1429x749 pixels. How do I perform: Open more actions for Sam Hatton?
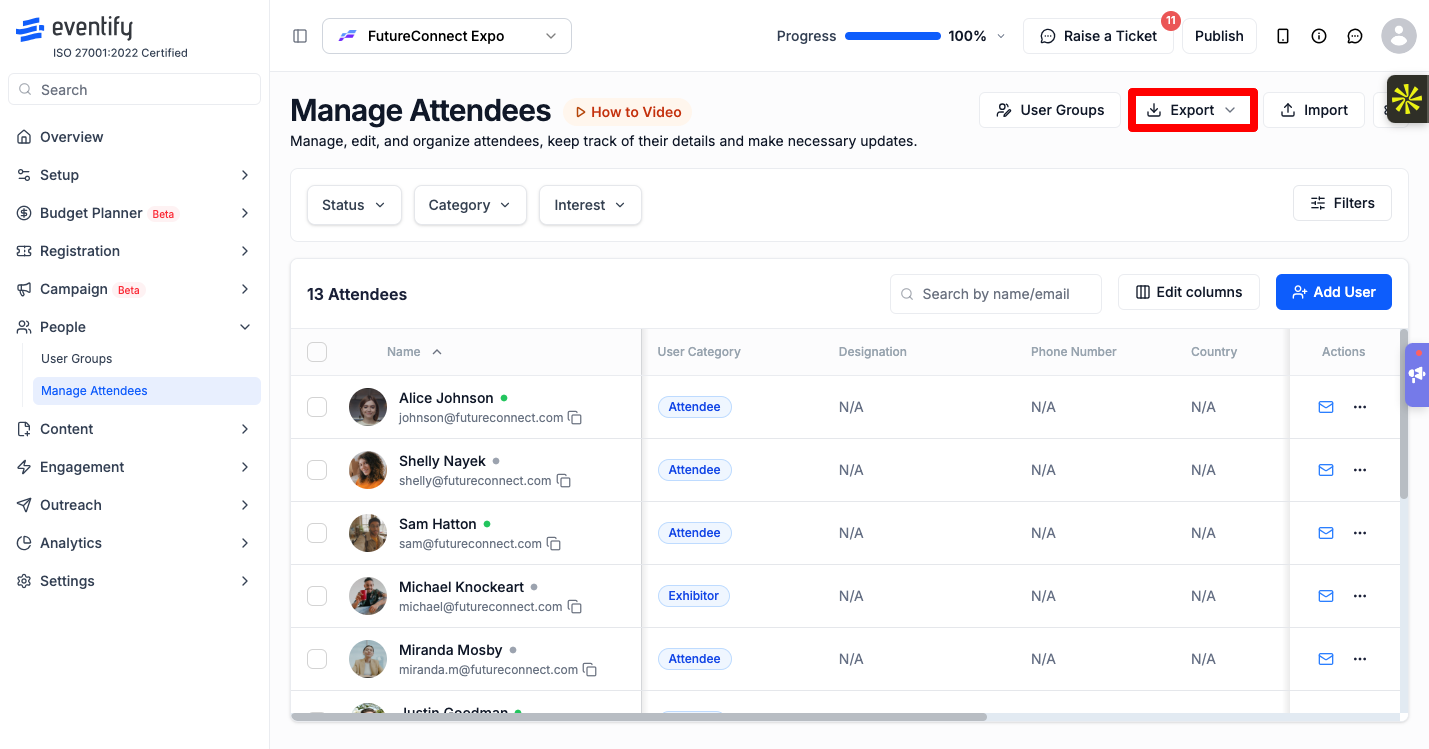[x=1360, y=533]
